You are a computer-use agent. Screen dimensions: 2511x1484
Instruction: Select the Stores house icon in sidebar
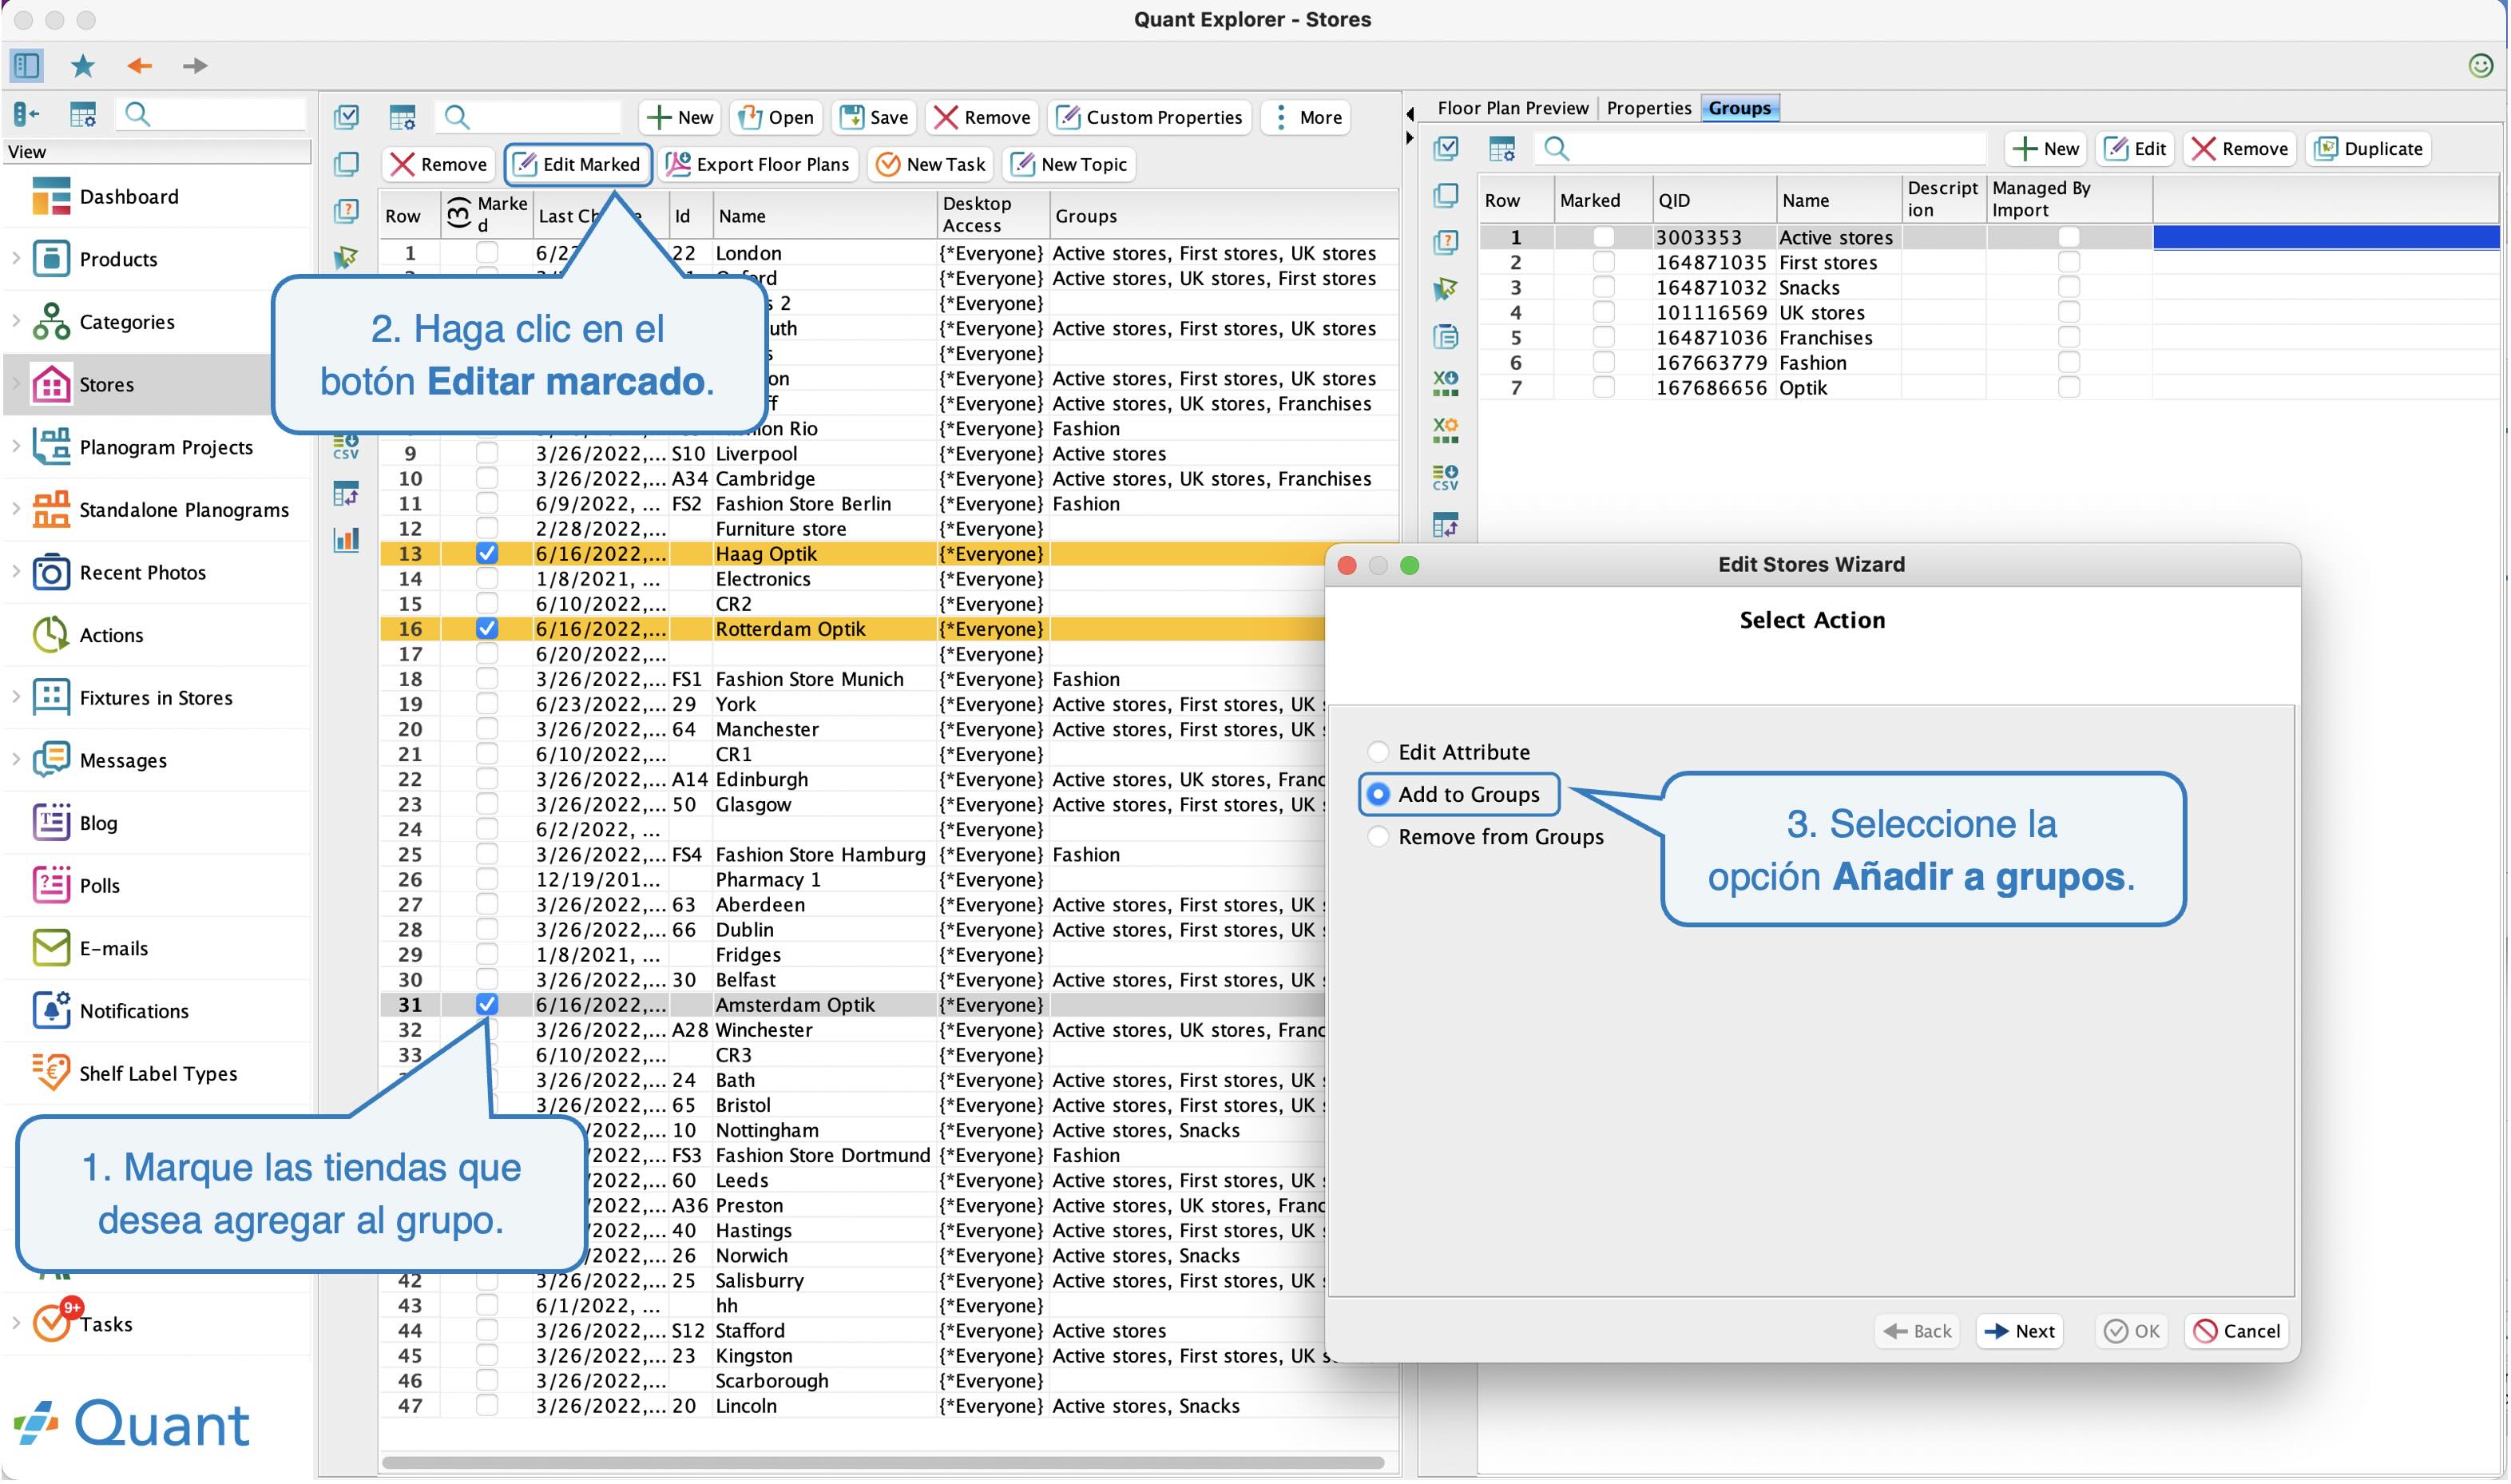click(x=51, y=385)
